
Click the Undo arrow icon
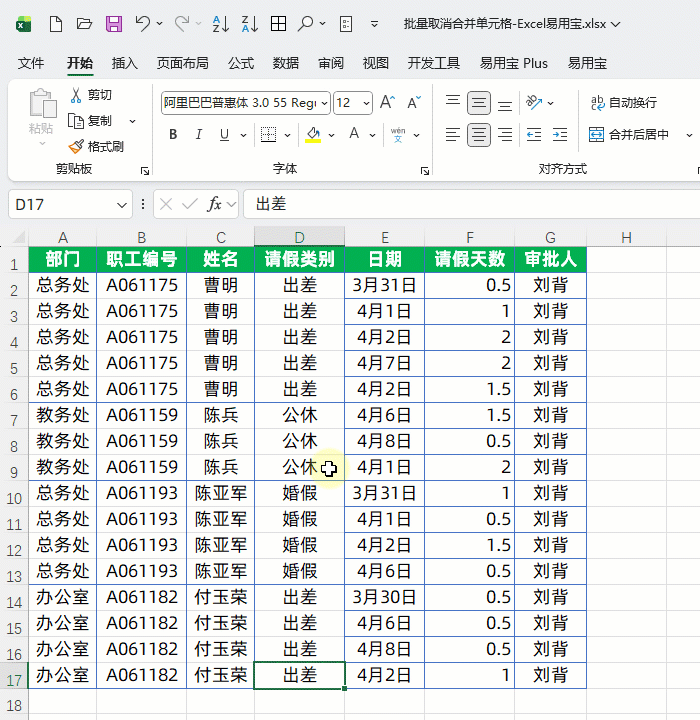[144, 23]
